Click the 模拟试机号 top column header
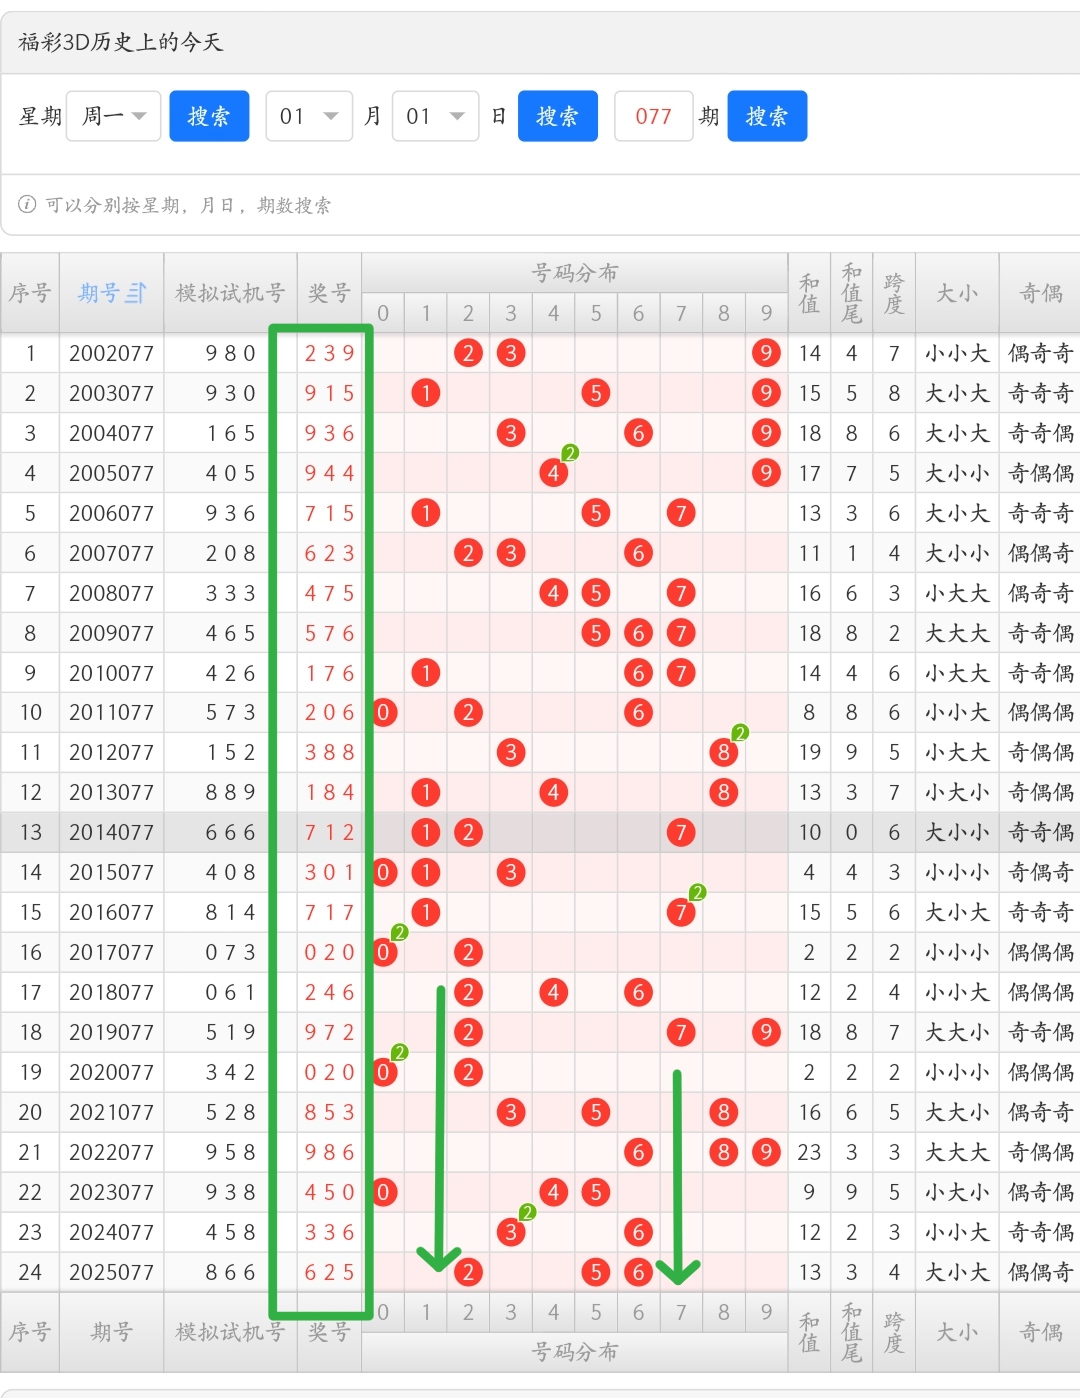Screen dimensions: 1080x1398 pyautogui.click(x=230, y=293)
